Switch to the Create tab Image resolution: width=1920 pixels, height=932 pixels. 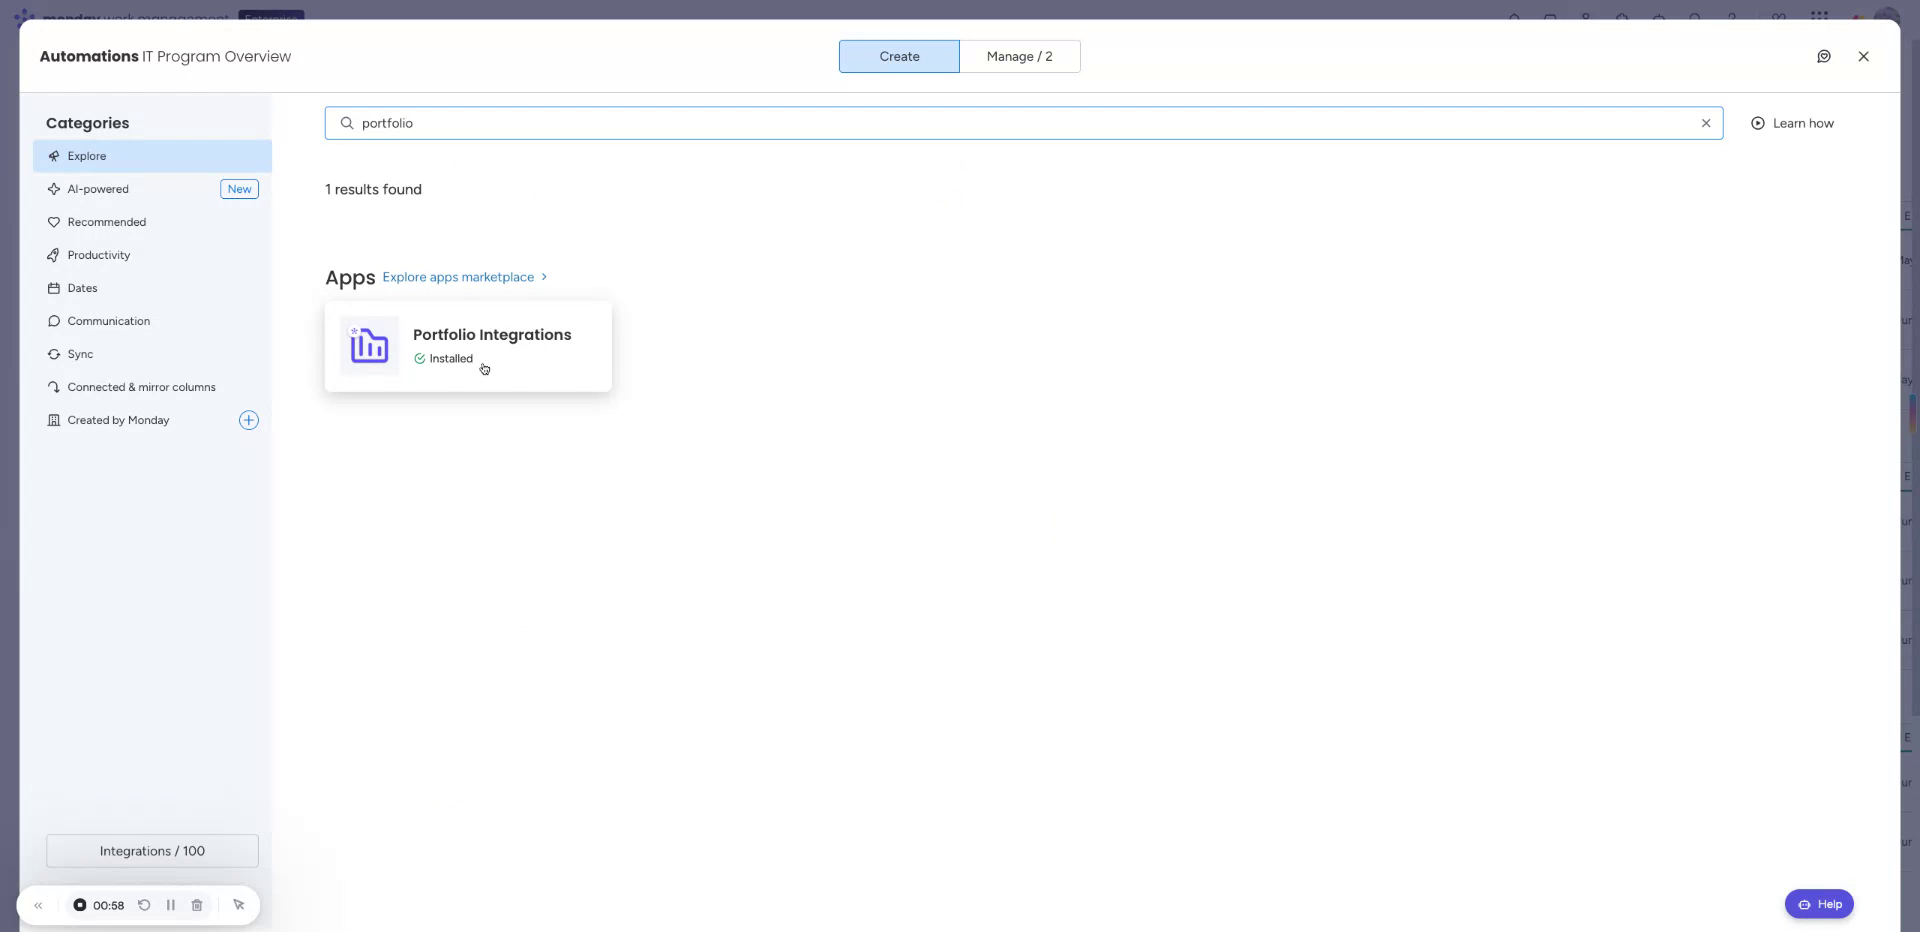(x=898, y=56)
